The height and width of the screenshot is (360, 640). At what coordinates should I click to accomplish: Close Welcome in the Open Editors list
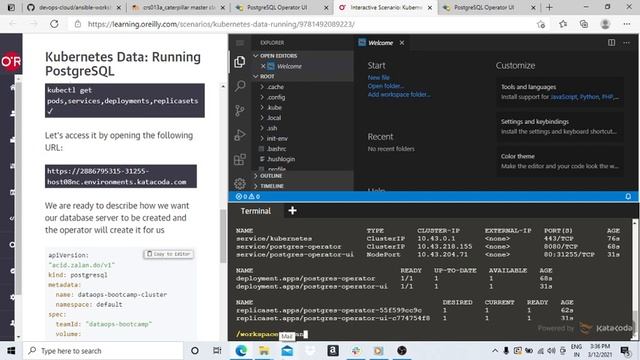click(x=263, y=66)
